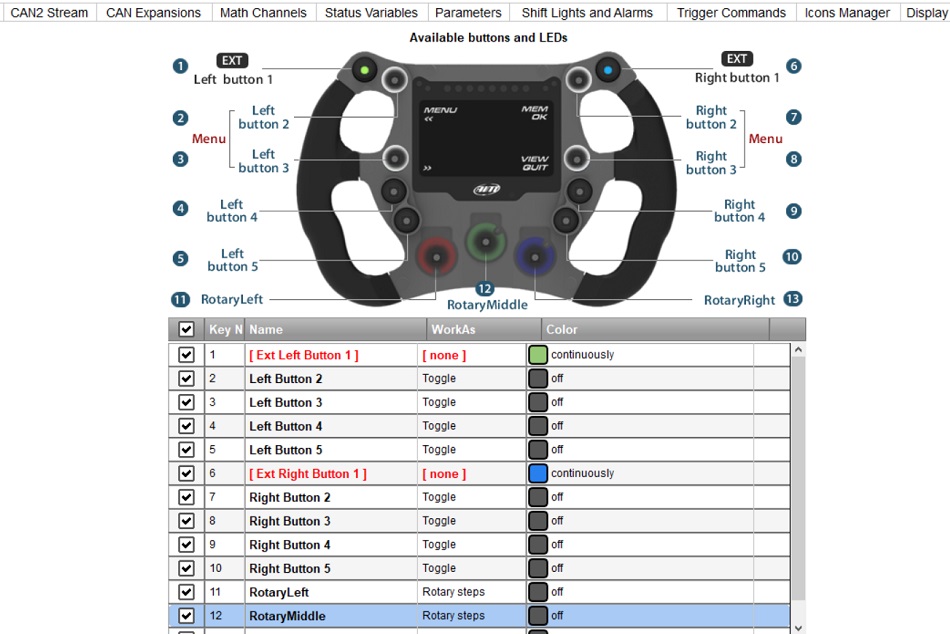Sort by the Color column header

point(656,329)
